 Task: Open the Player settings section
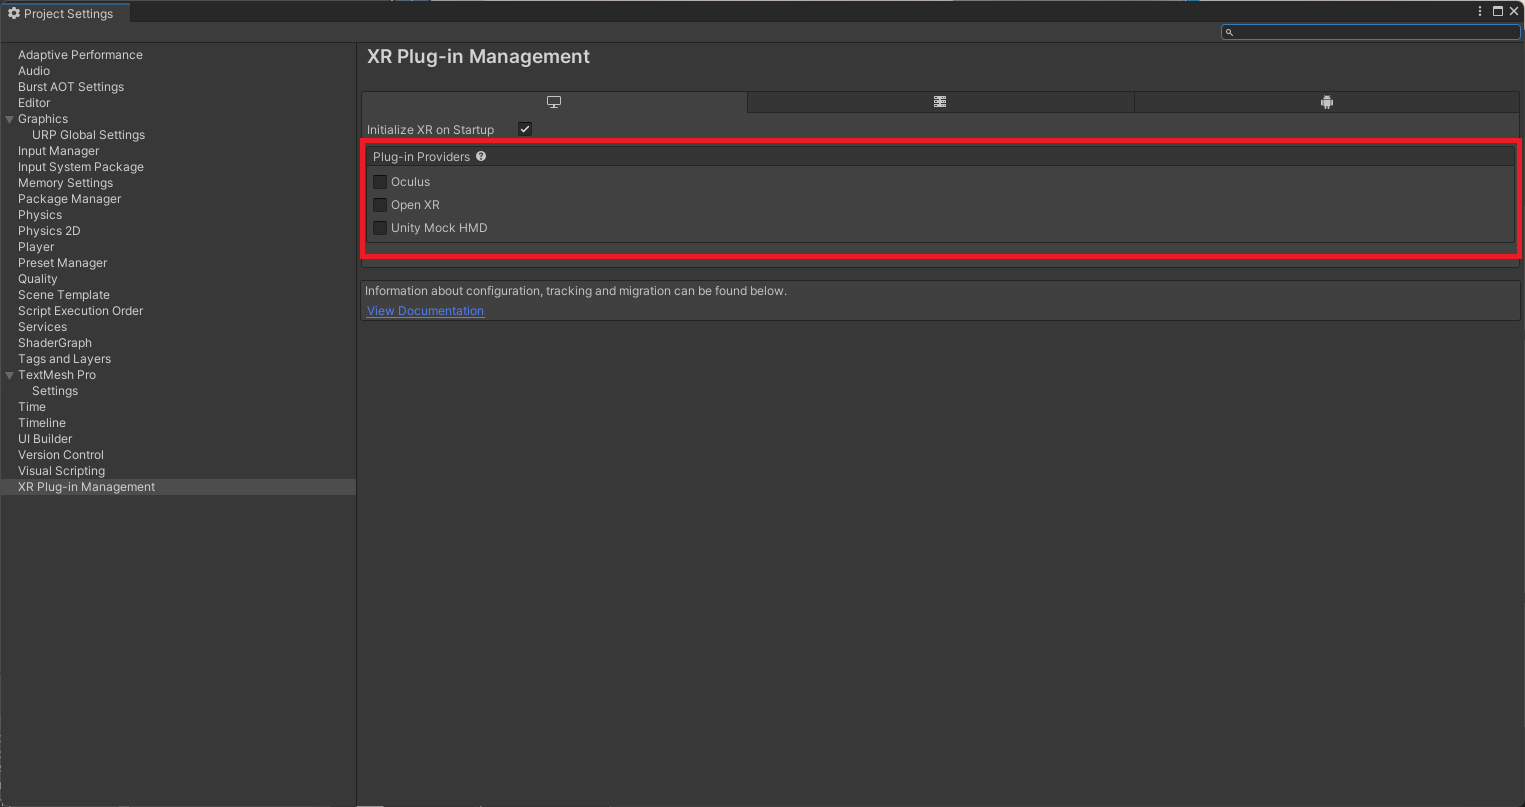pos(36,246)
